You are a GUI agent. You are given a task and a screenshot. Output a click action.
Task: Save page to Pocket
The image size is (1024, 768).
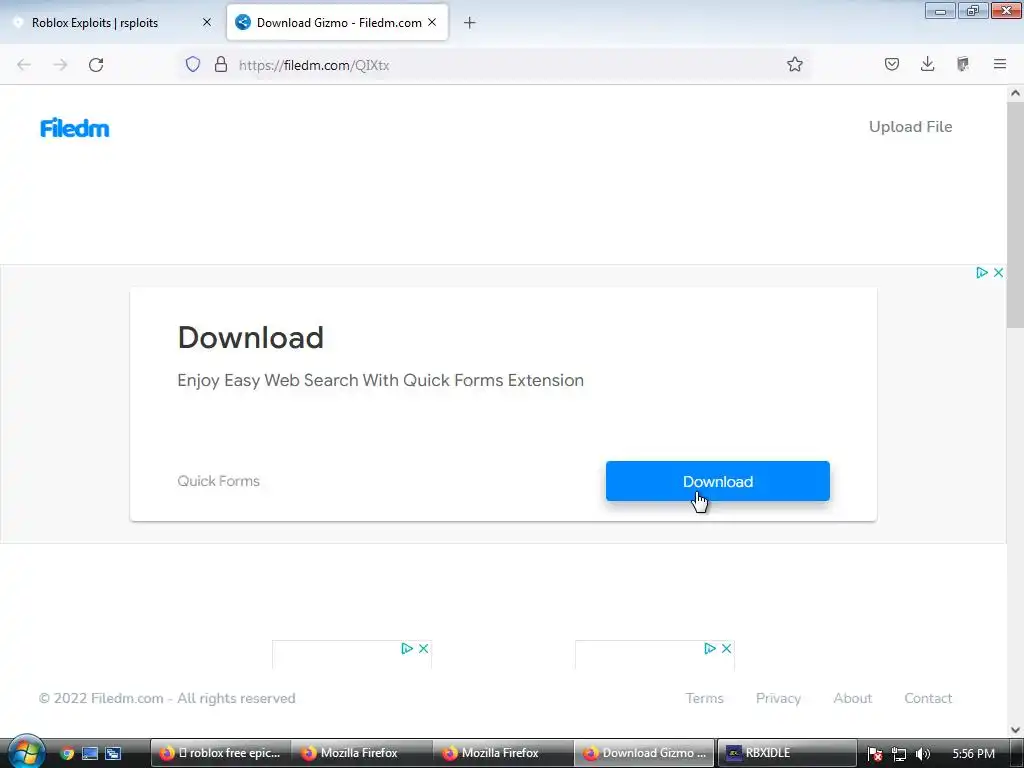pos(891,64)
